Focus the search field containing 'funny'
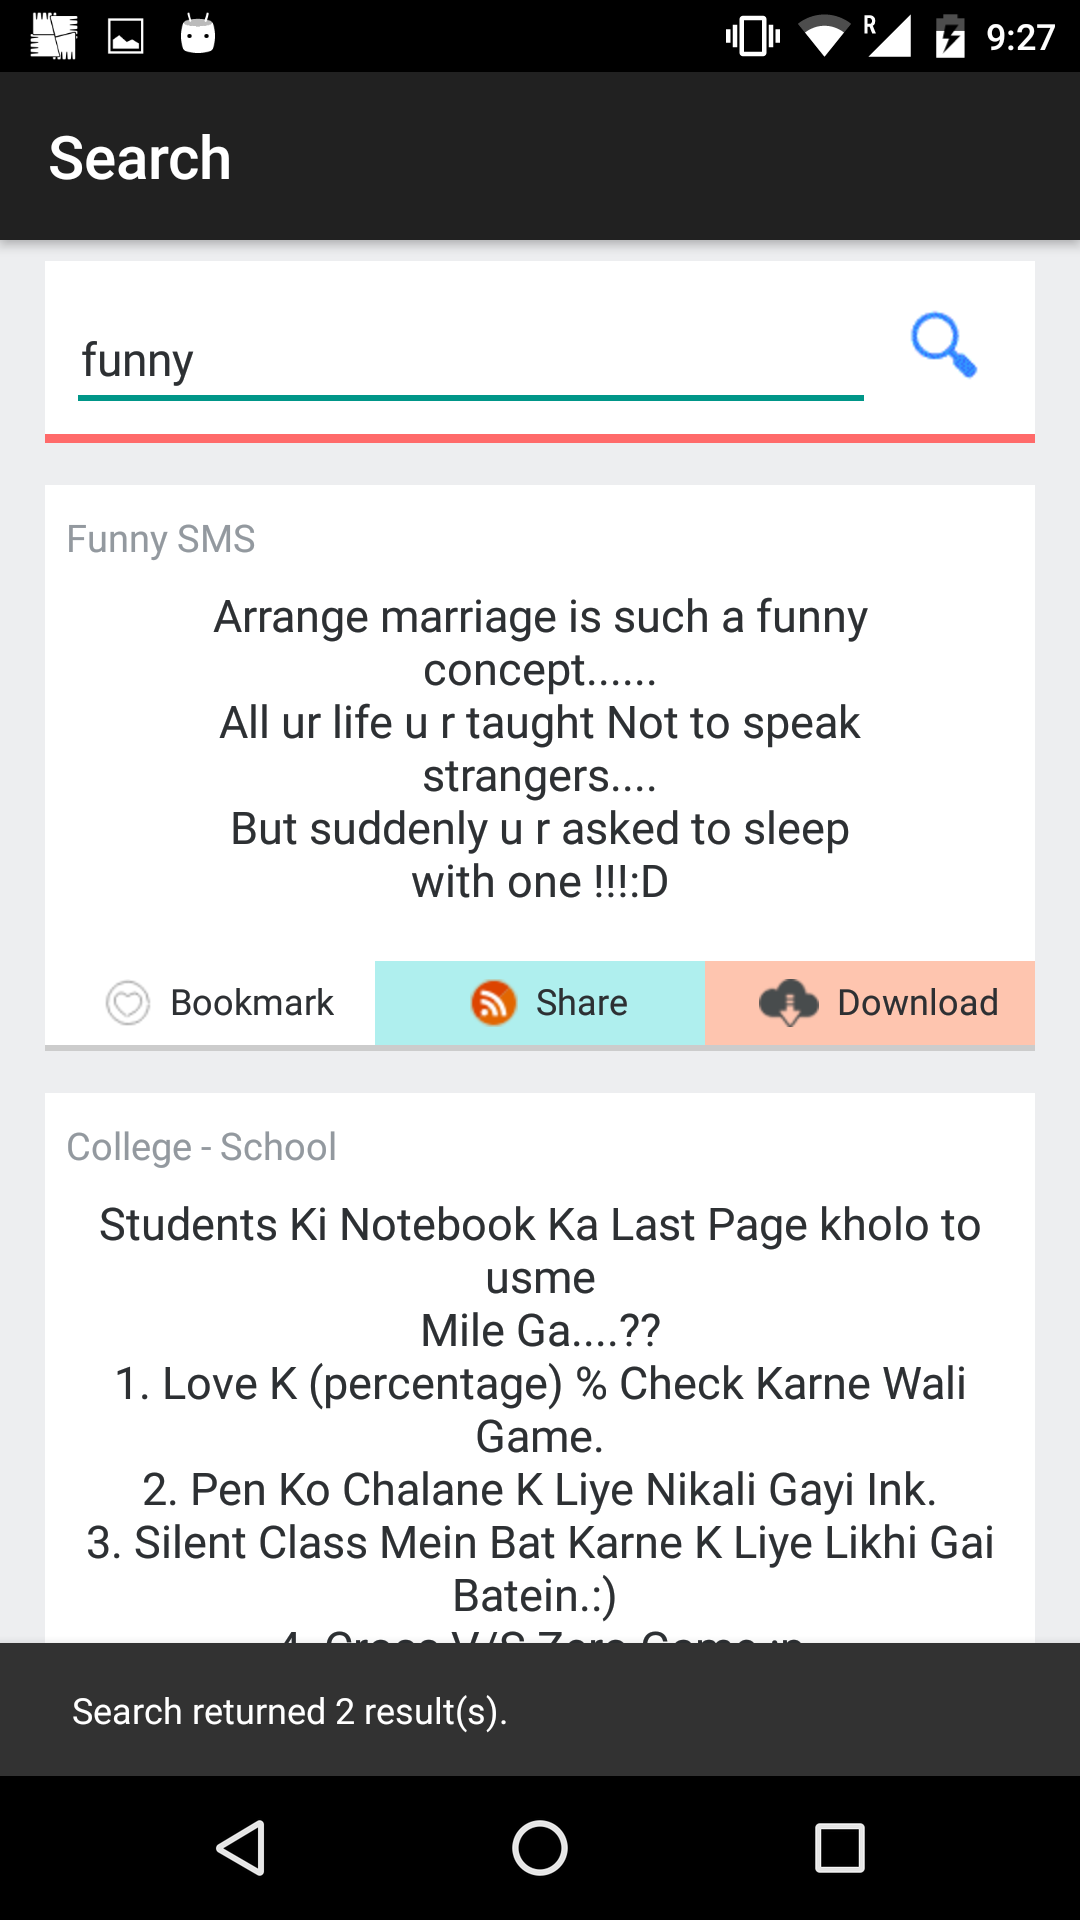This screenshot has height=1920, width=1080. [470, 361]
